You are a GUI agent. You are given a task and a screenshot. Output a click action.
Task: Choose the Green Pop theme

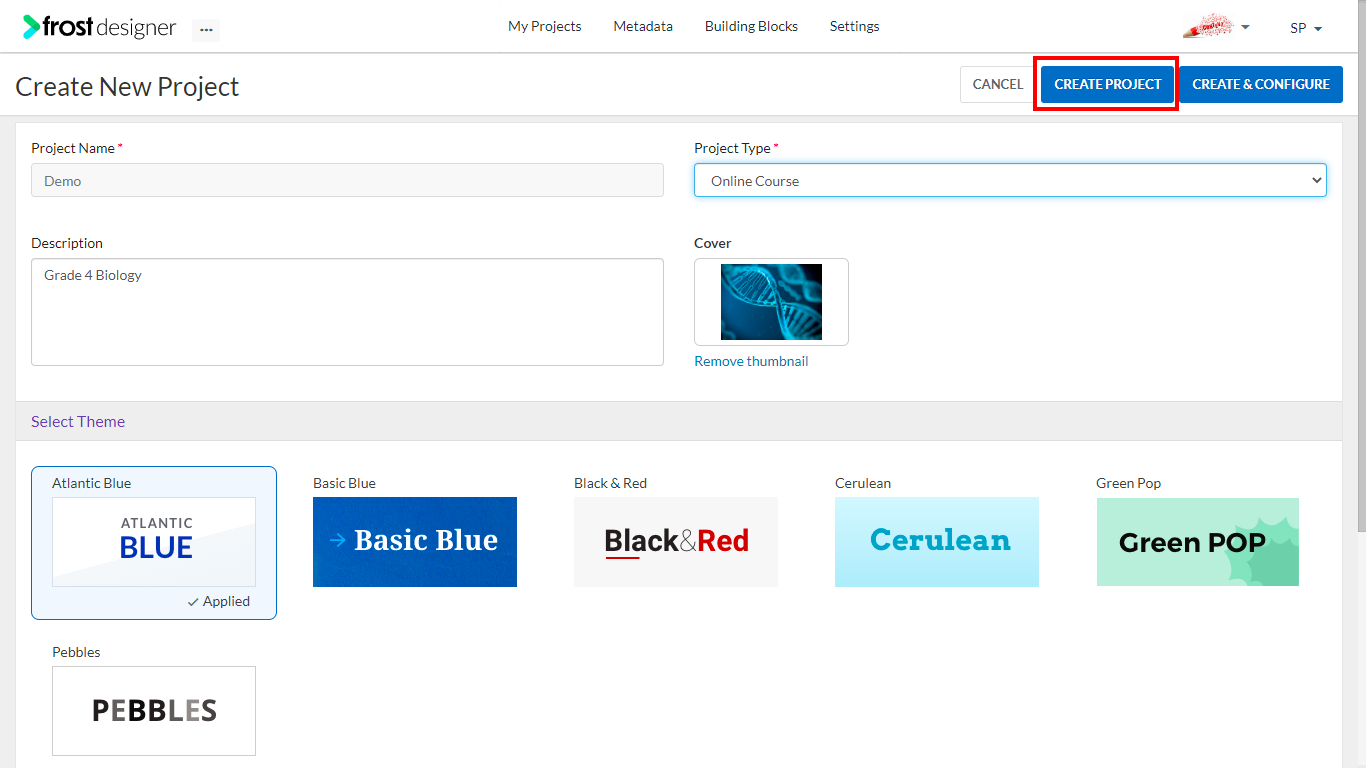point(1198,542)
